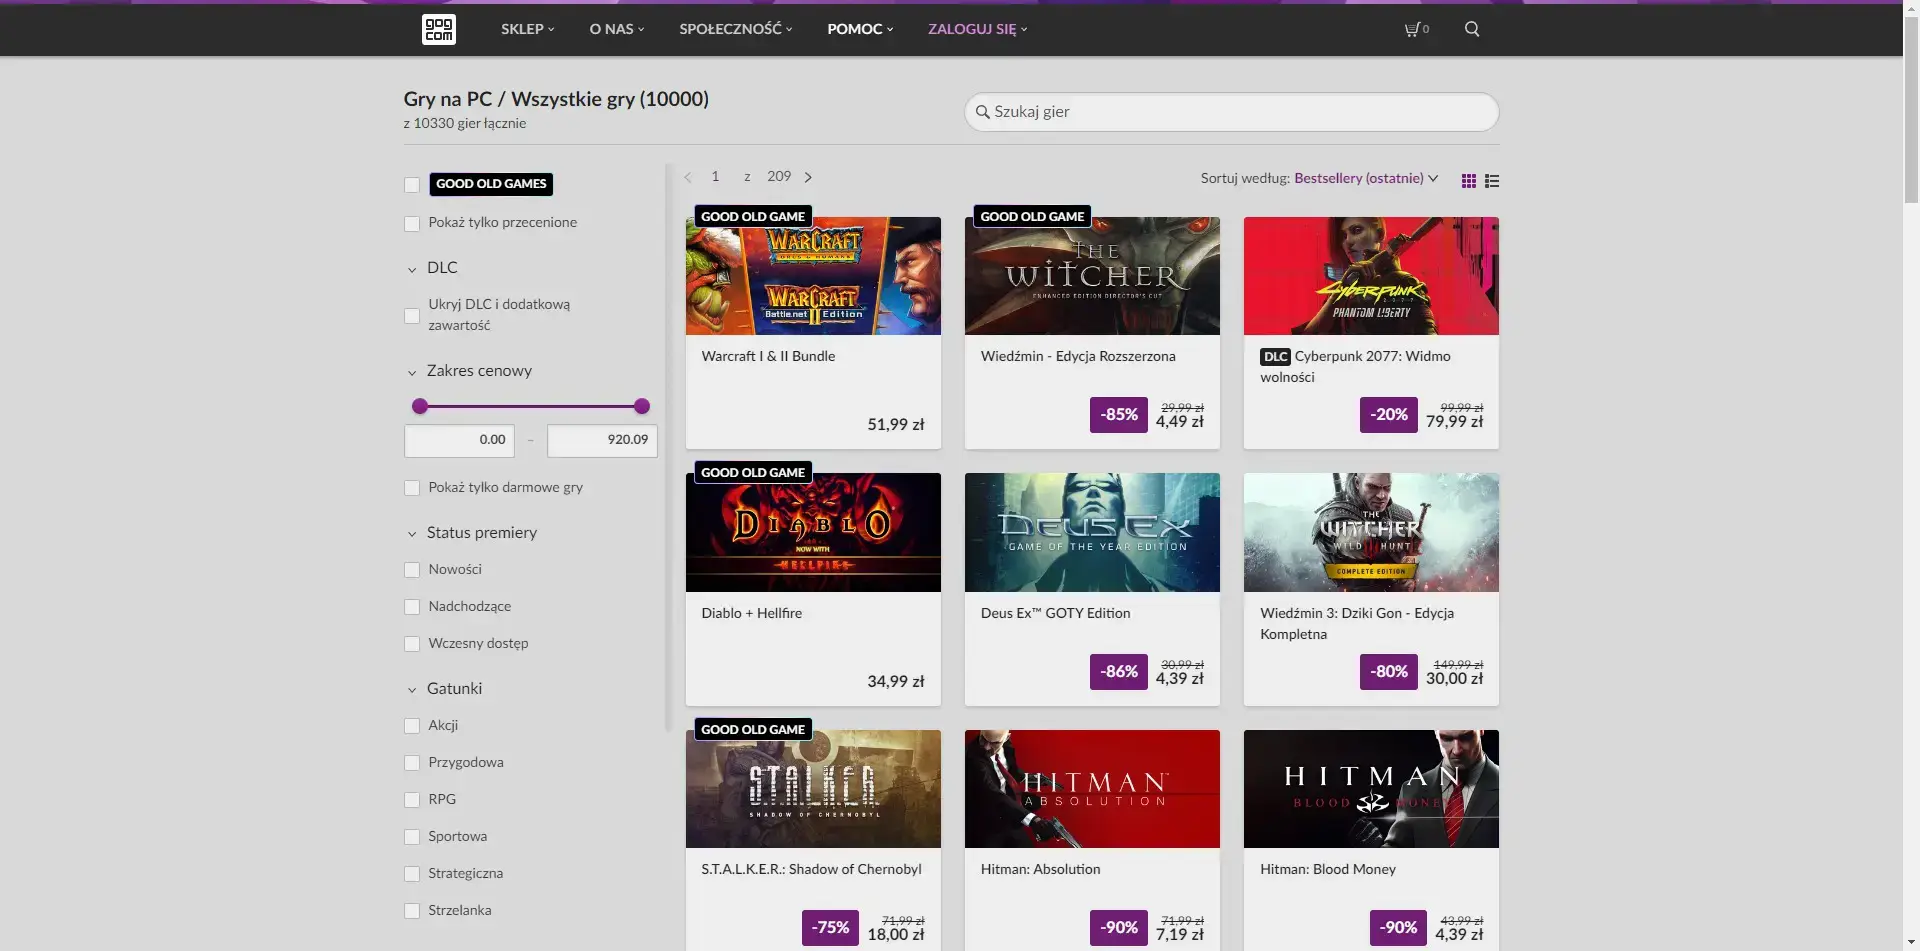Click the -20% discount badge on Cyberpunk

pyautogui.click(x=1388, y=414)
